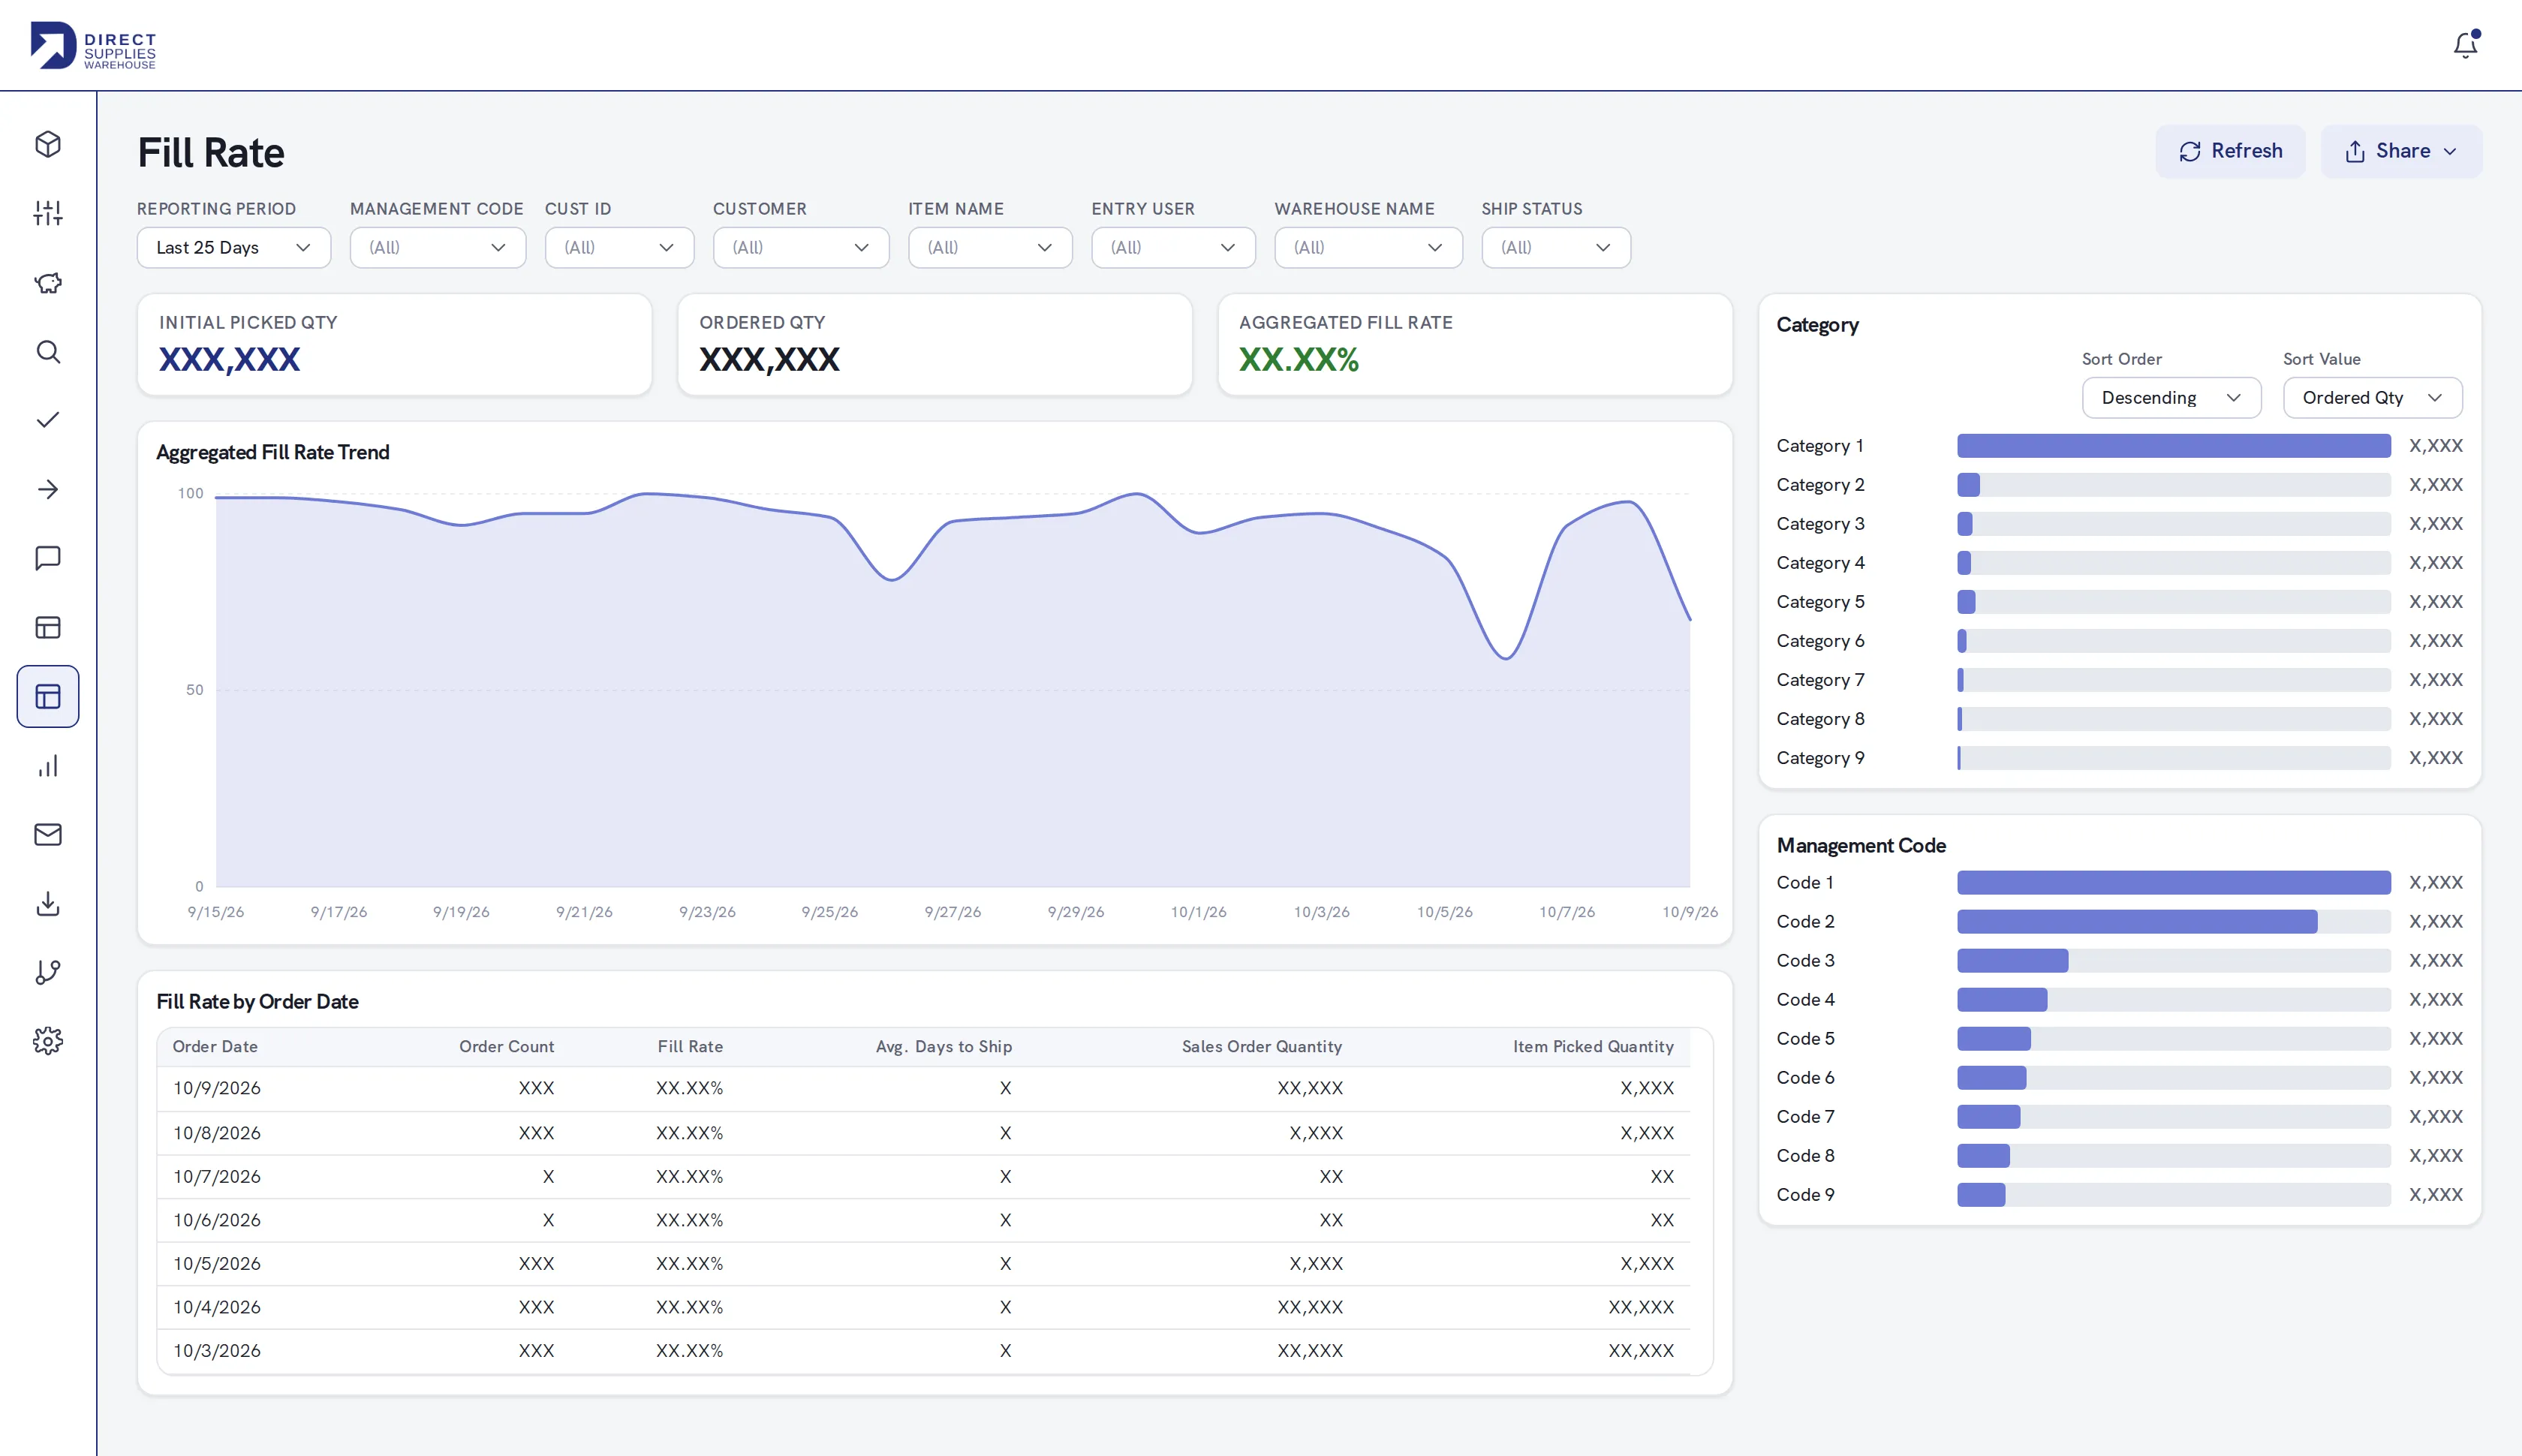Open the git branch sidebar icon
Image resolution: width=2522 pixels, height=1456 pixels.
pyautogui.click(x=48, y=972)
